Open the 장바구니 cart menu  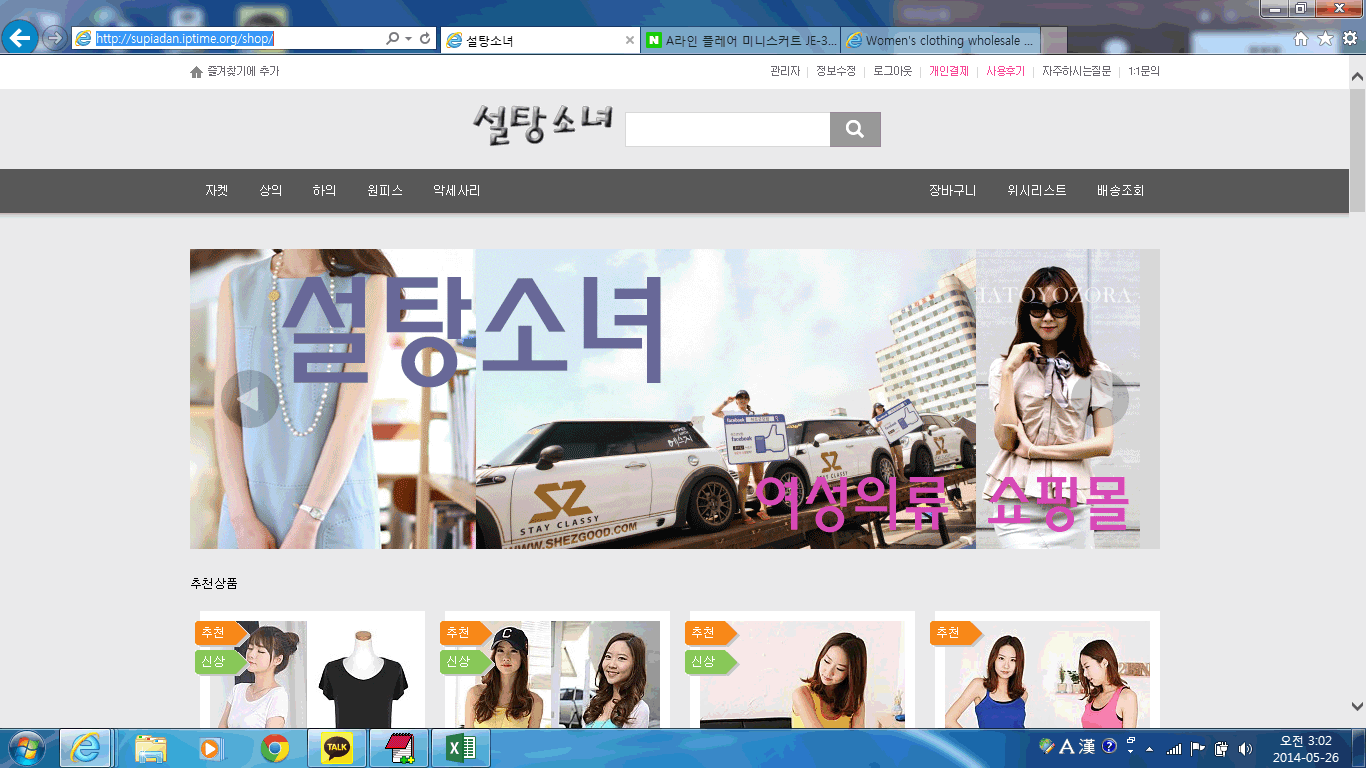tap(953, 190)
